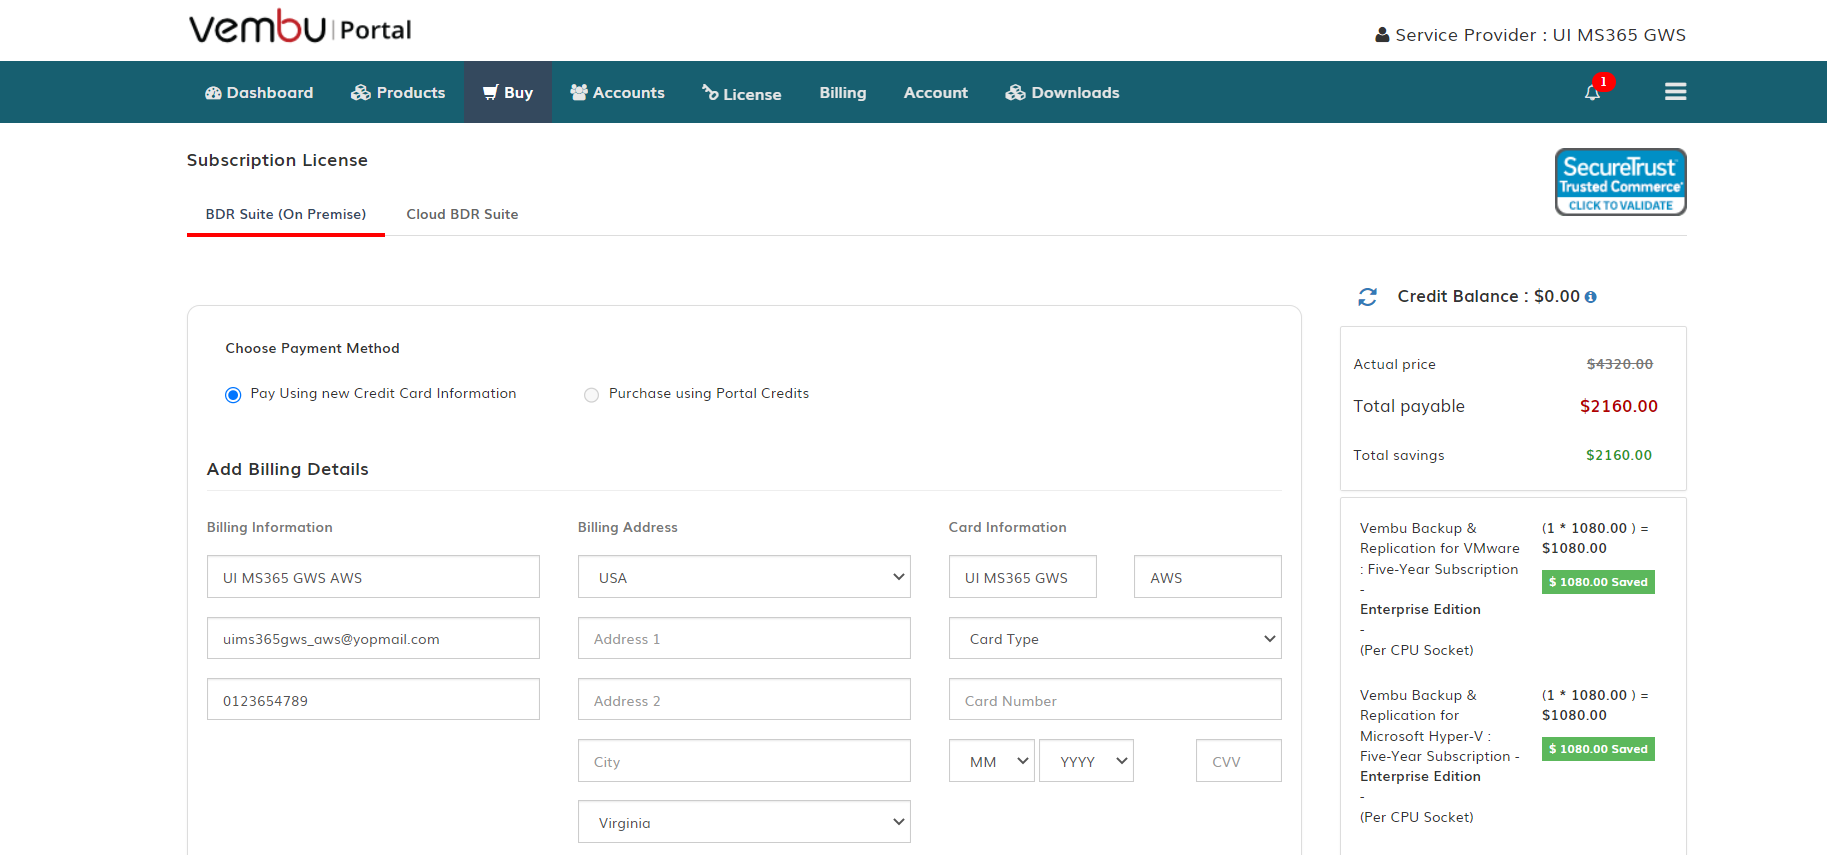
Task: Open the Dashboard menu
Action: click(259, 92)
